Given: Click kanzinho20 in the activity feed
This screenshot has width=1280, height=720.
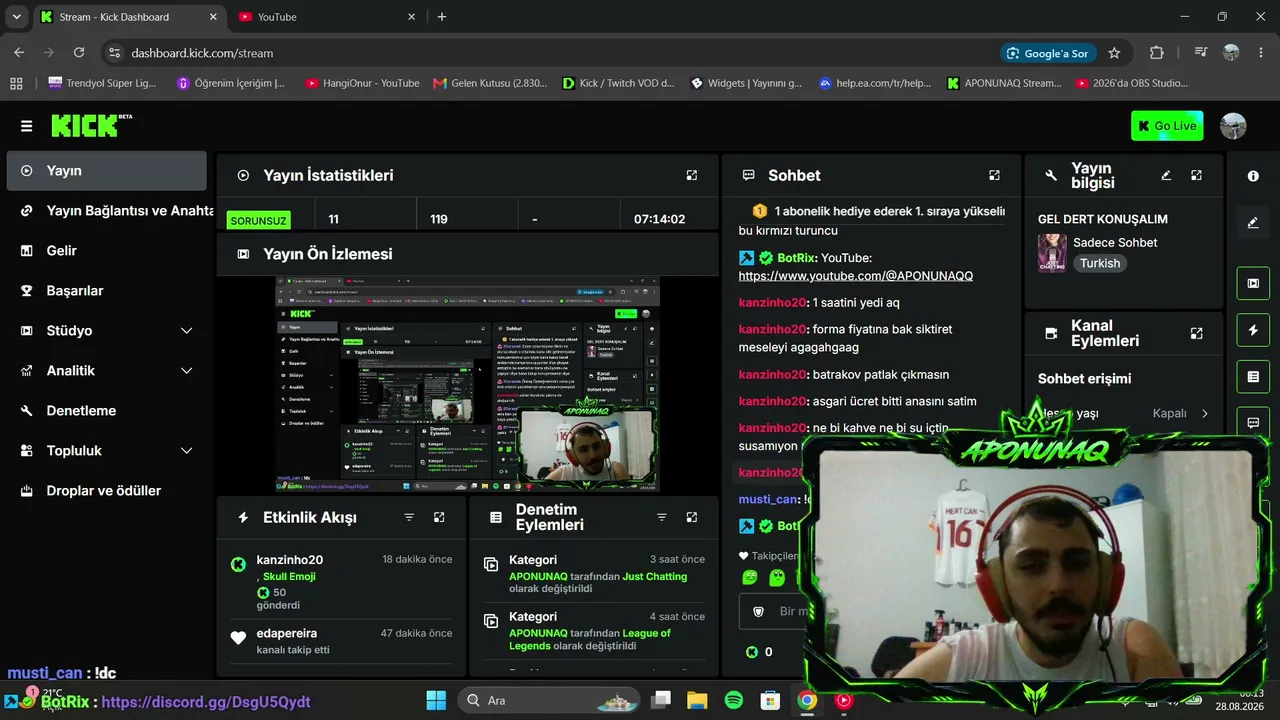Looking at the screenshot, I should pyautogui.click(x=289, y=560).
